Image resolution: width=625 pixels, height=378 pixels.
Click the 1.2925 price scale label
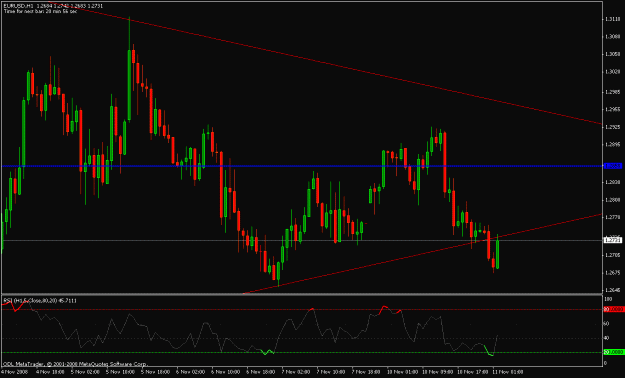pyautogui.click(x=612, y=127)
